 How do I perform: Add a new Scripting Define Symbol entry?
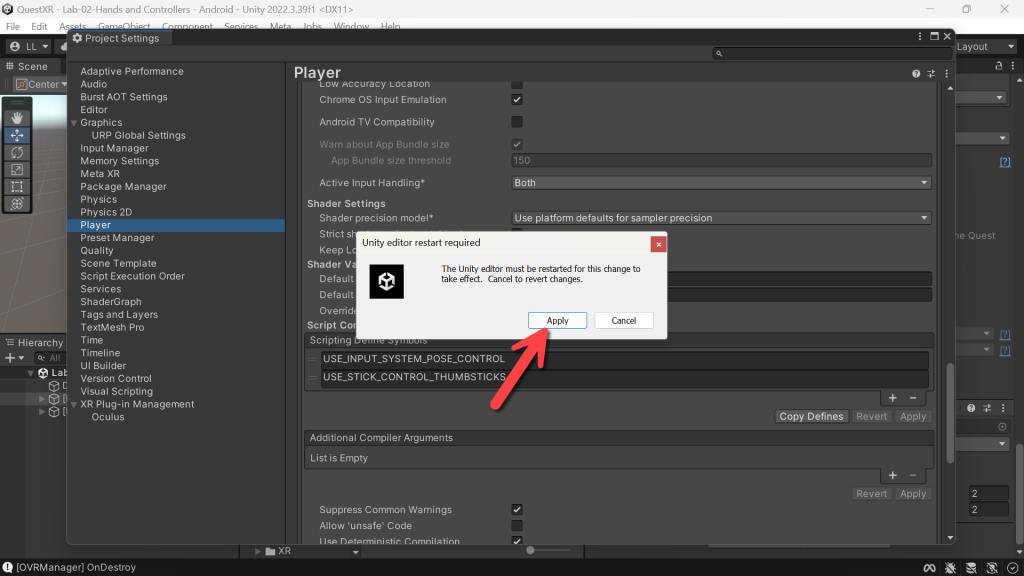click(893, 398)
